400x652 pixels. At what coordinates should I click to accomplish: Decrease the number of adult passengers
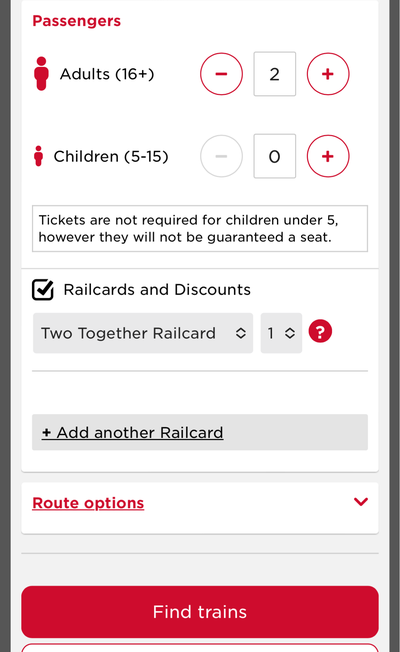point(221,74)
